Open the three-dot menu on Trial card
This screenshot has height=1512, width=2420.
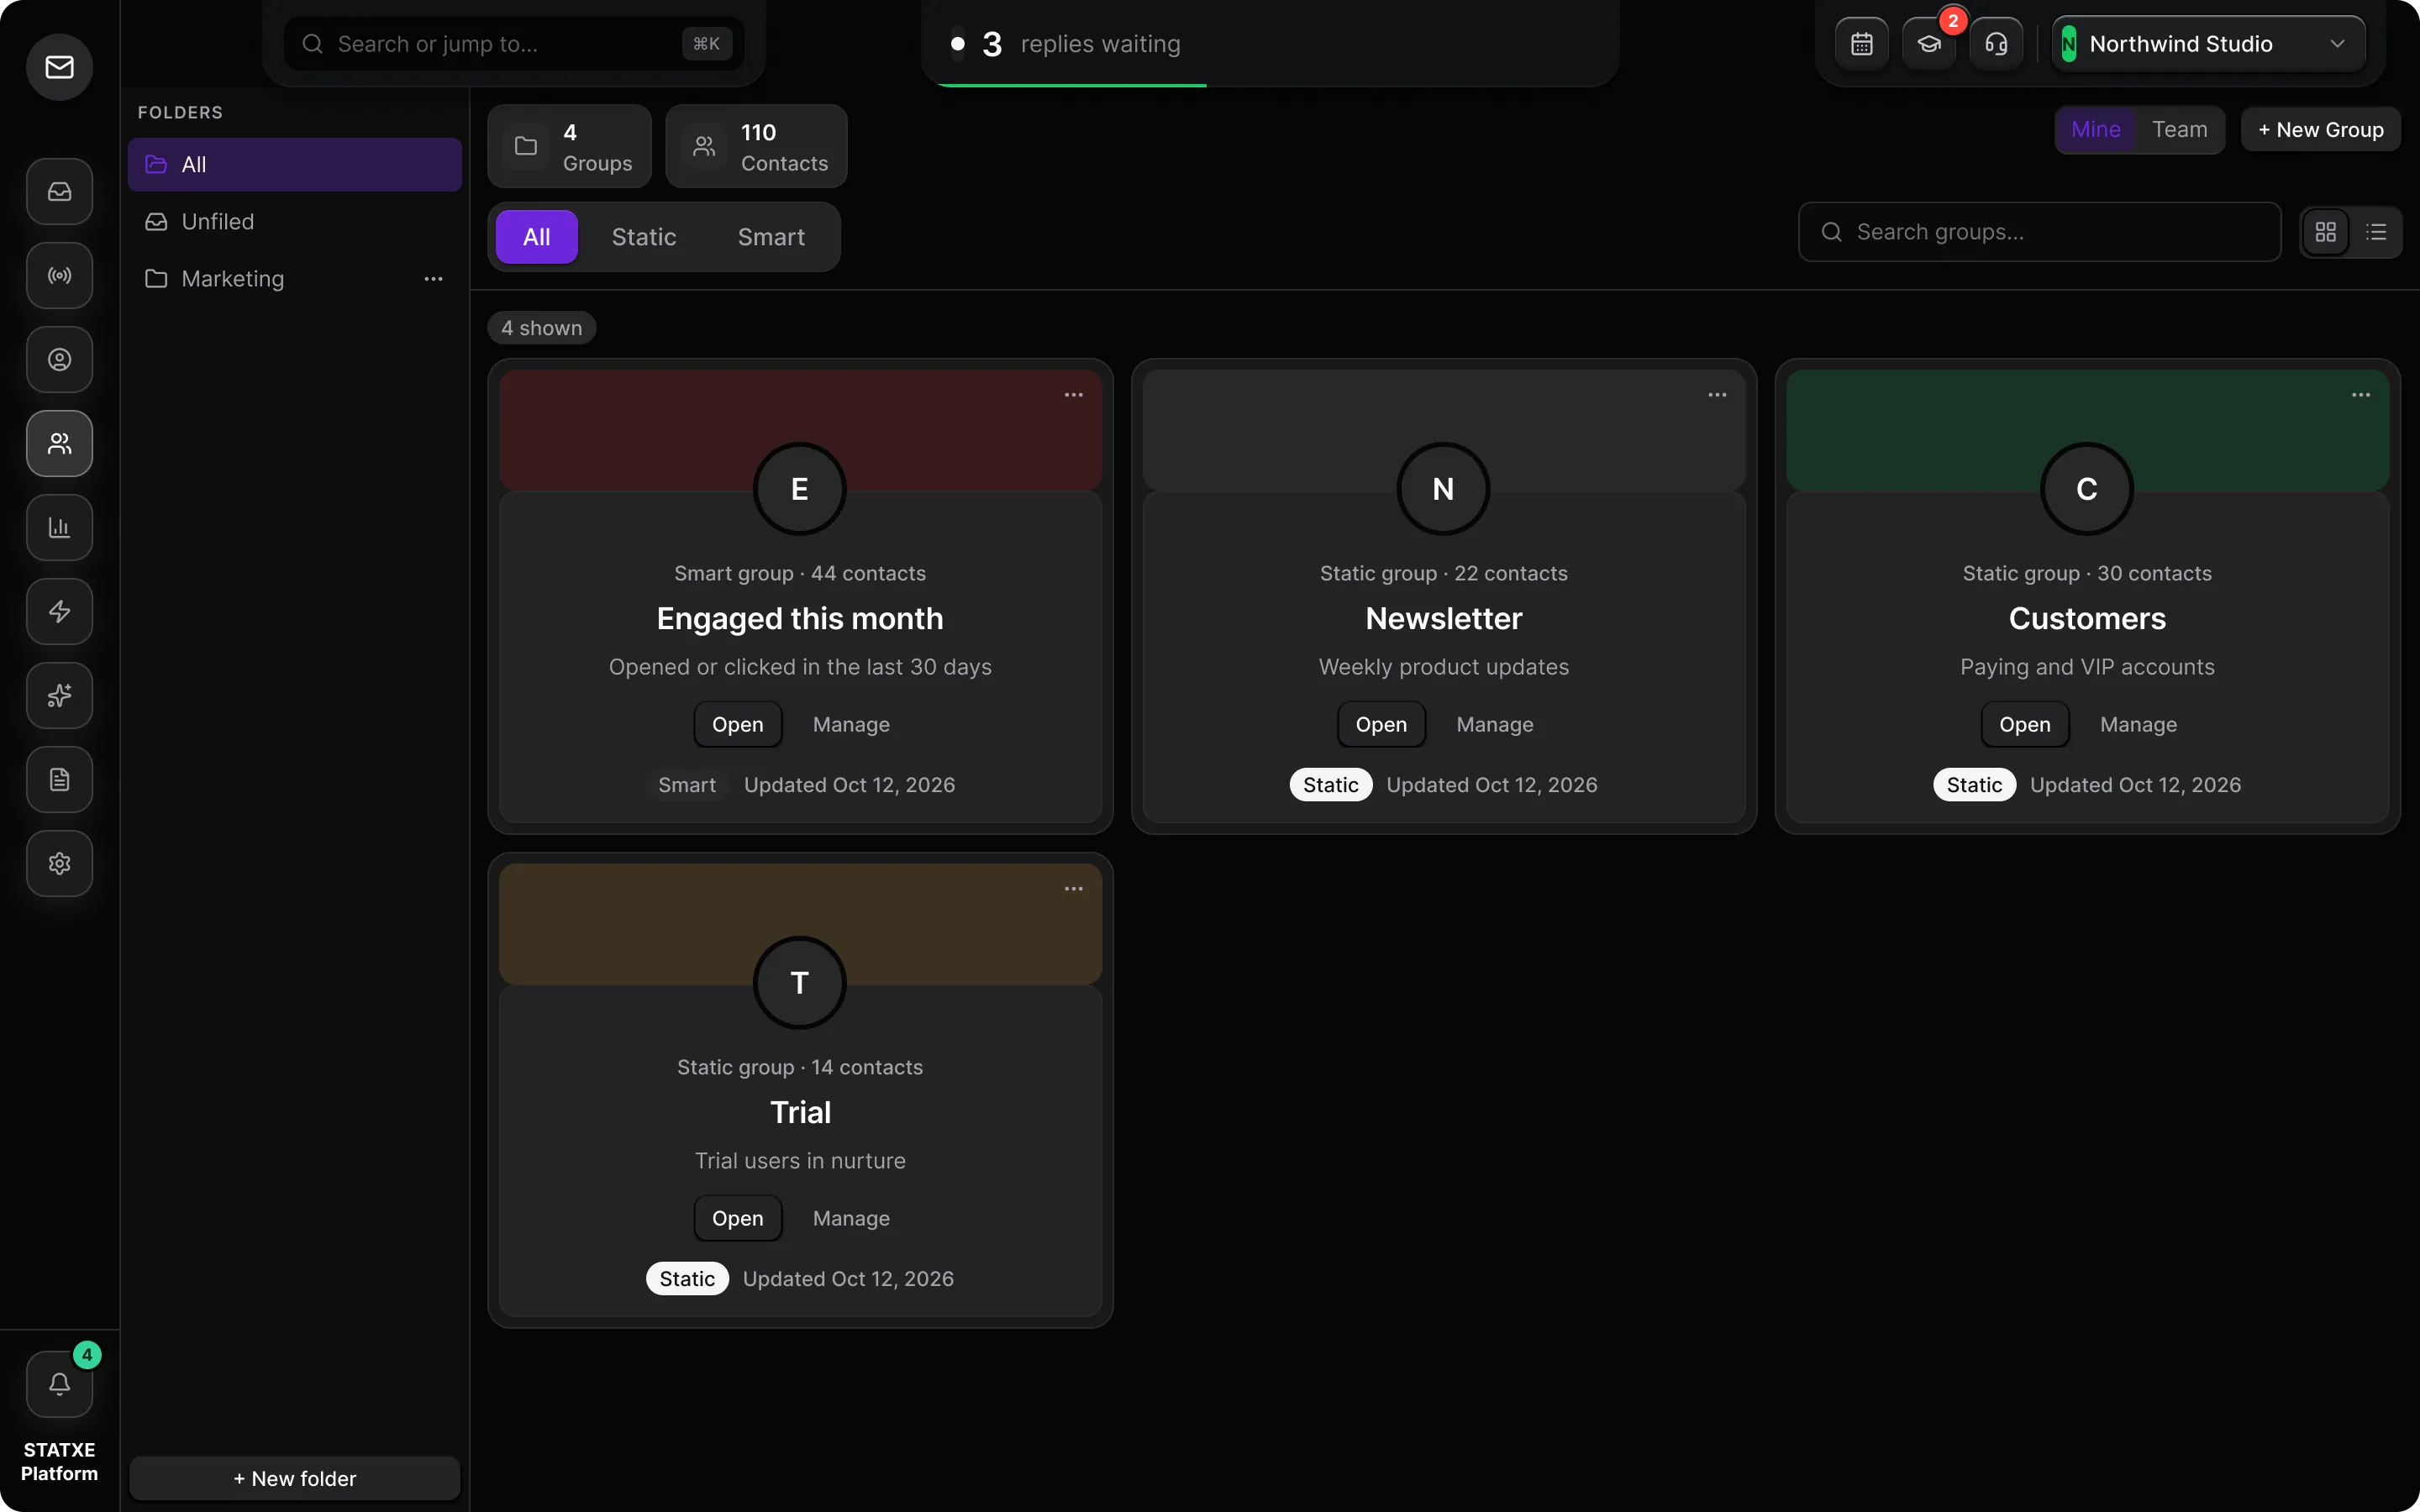(1073, 889)
